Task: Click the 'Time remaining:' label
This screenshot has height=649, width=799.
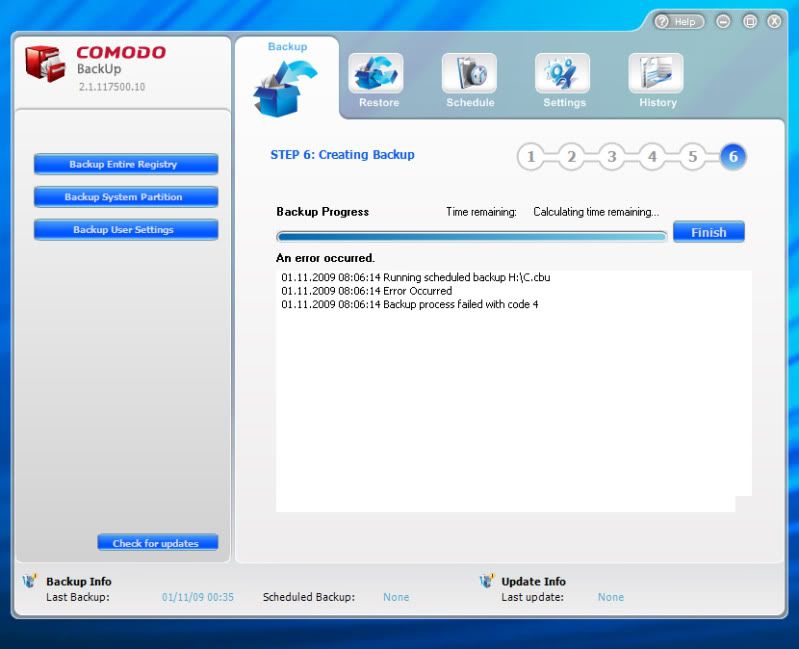Action: click(x=481, y=212)
